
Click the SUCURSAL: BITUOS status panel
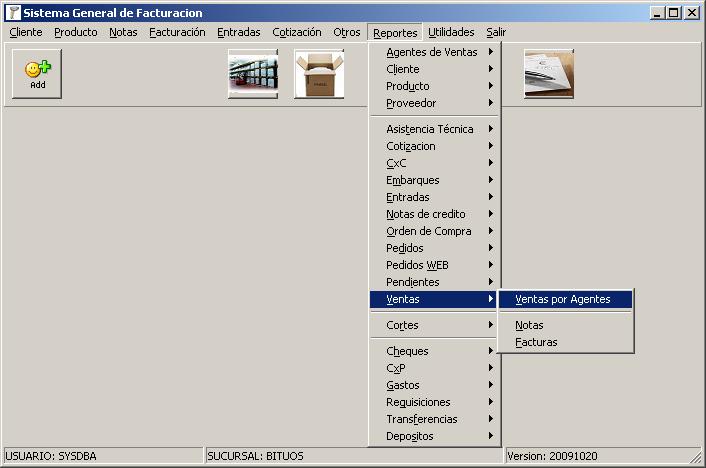click(354, 456)
